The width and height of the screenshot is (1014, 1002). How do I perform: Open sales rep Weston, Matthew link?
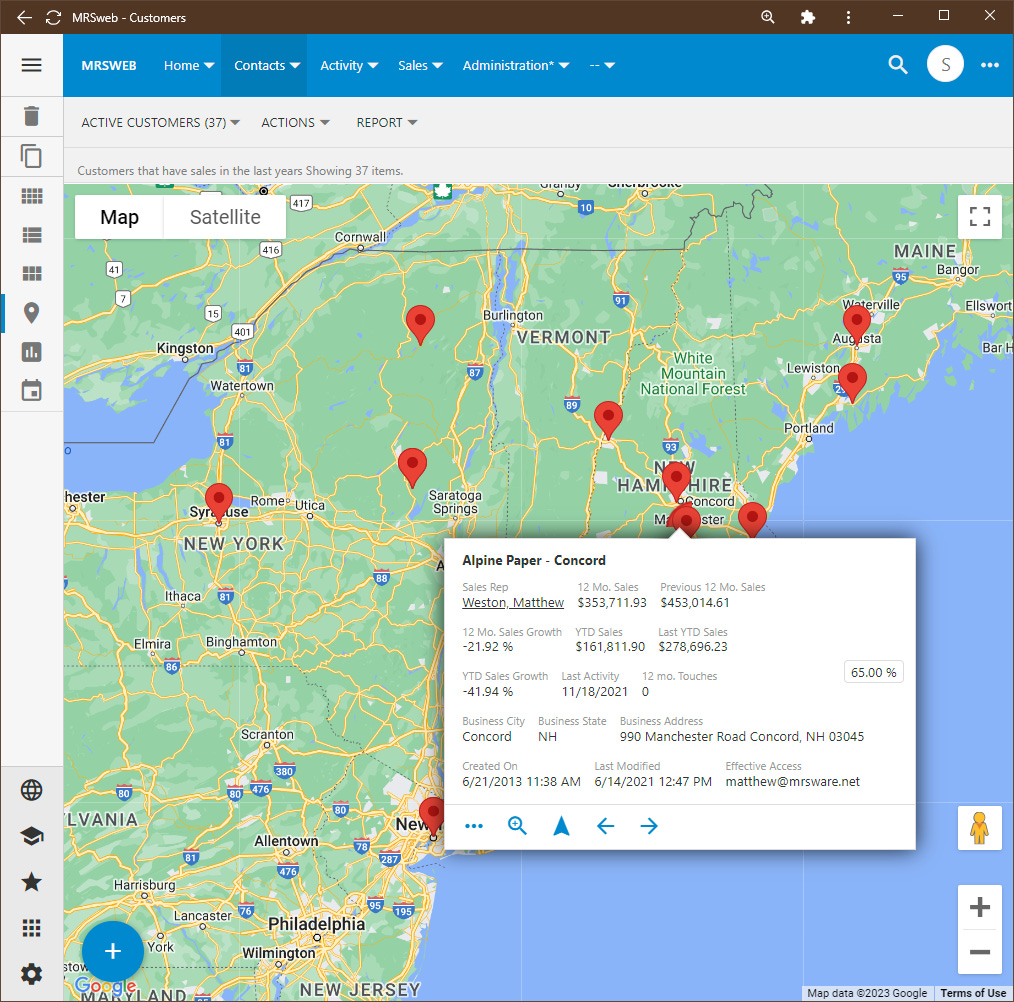click(x=513, y=602)
